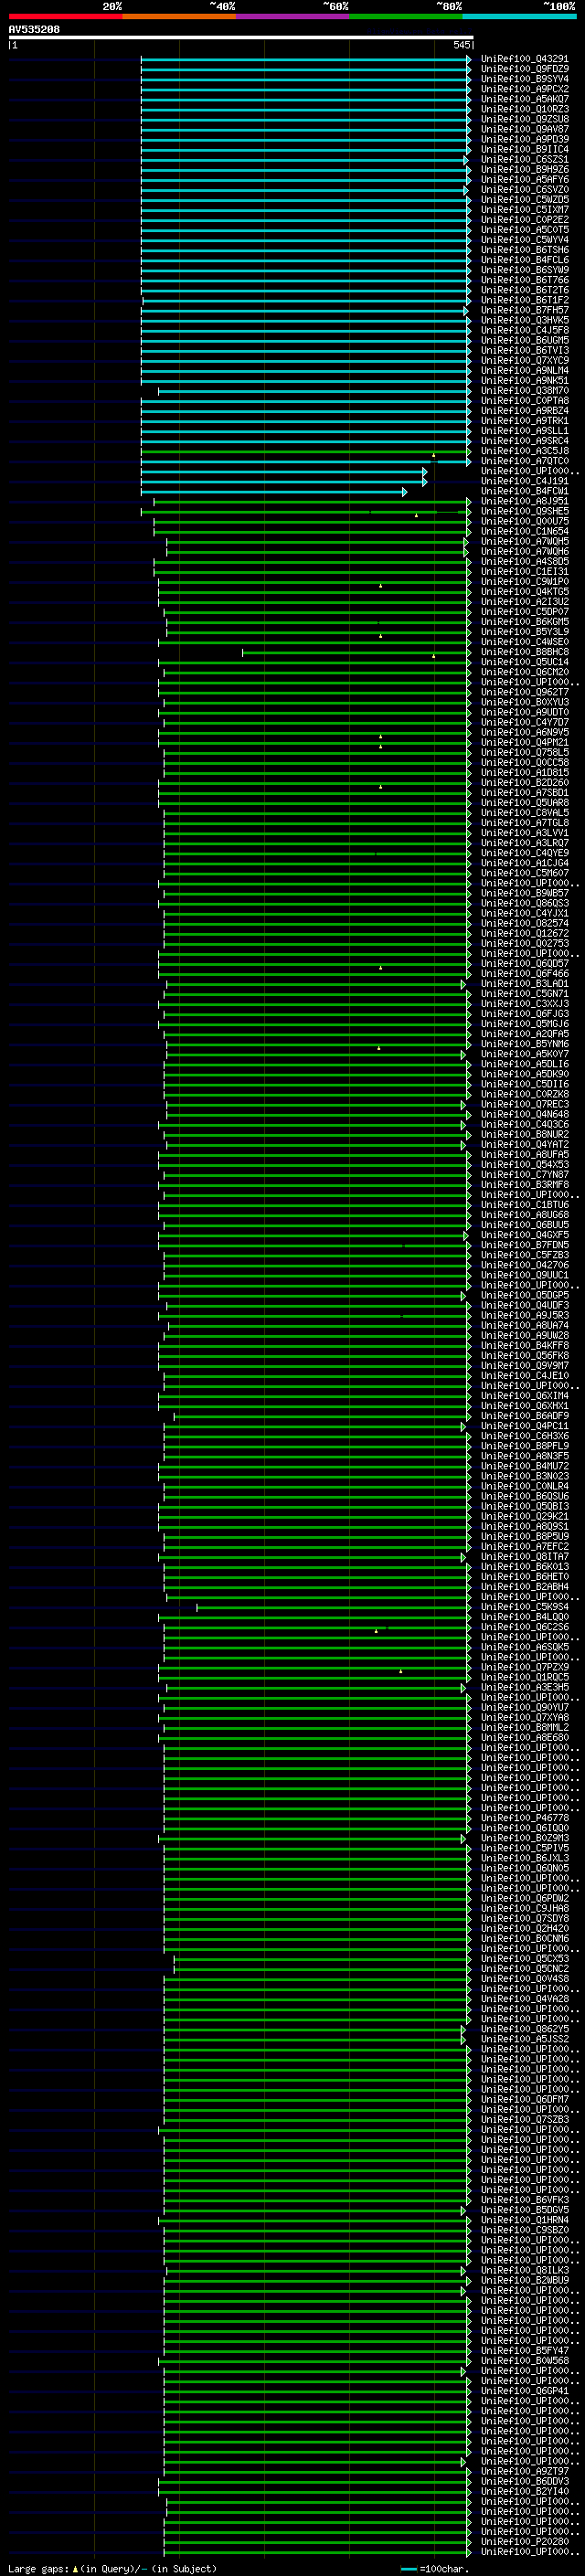The image size is (585, 2576).
Task: Click the UniRef100_A7WQH6 label
Action: tap(524, 551)
